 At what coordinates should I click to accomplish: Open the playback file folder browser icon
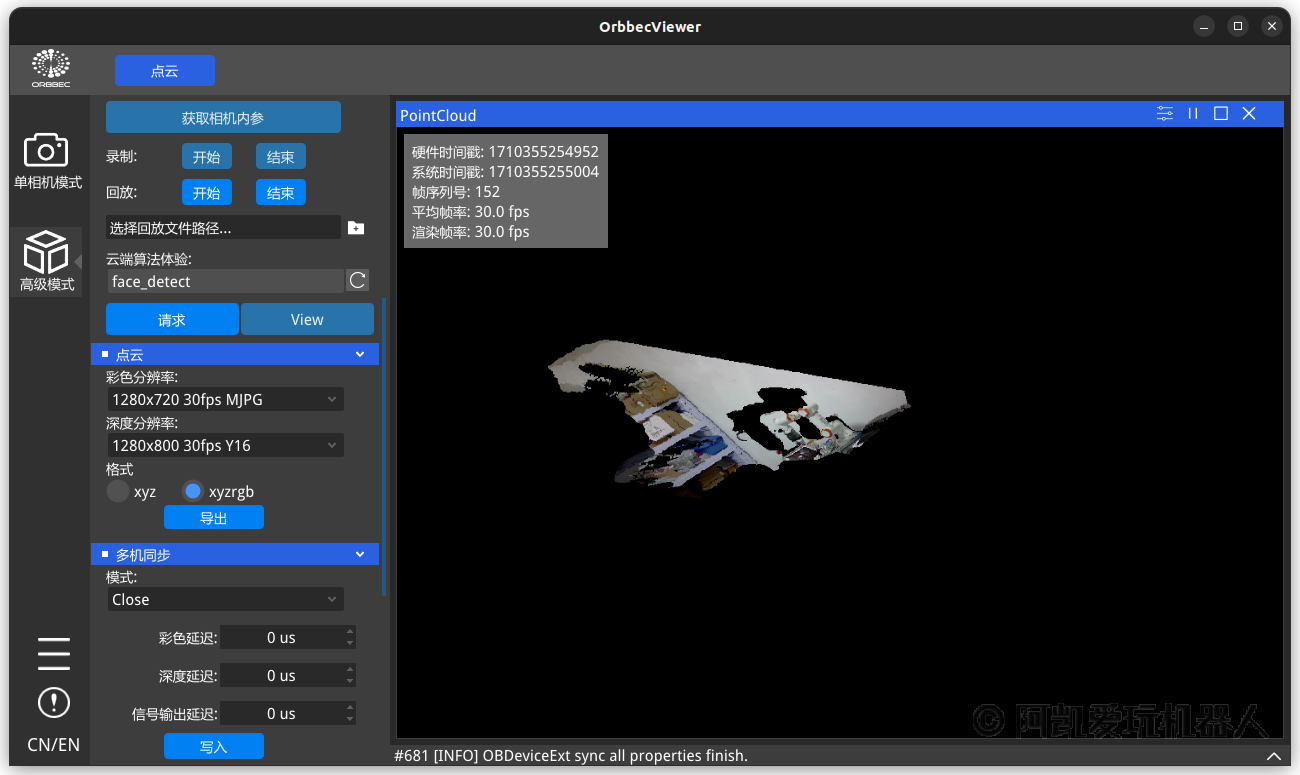[356, 228]
